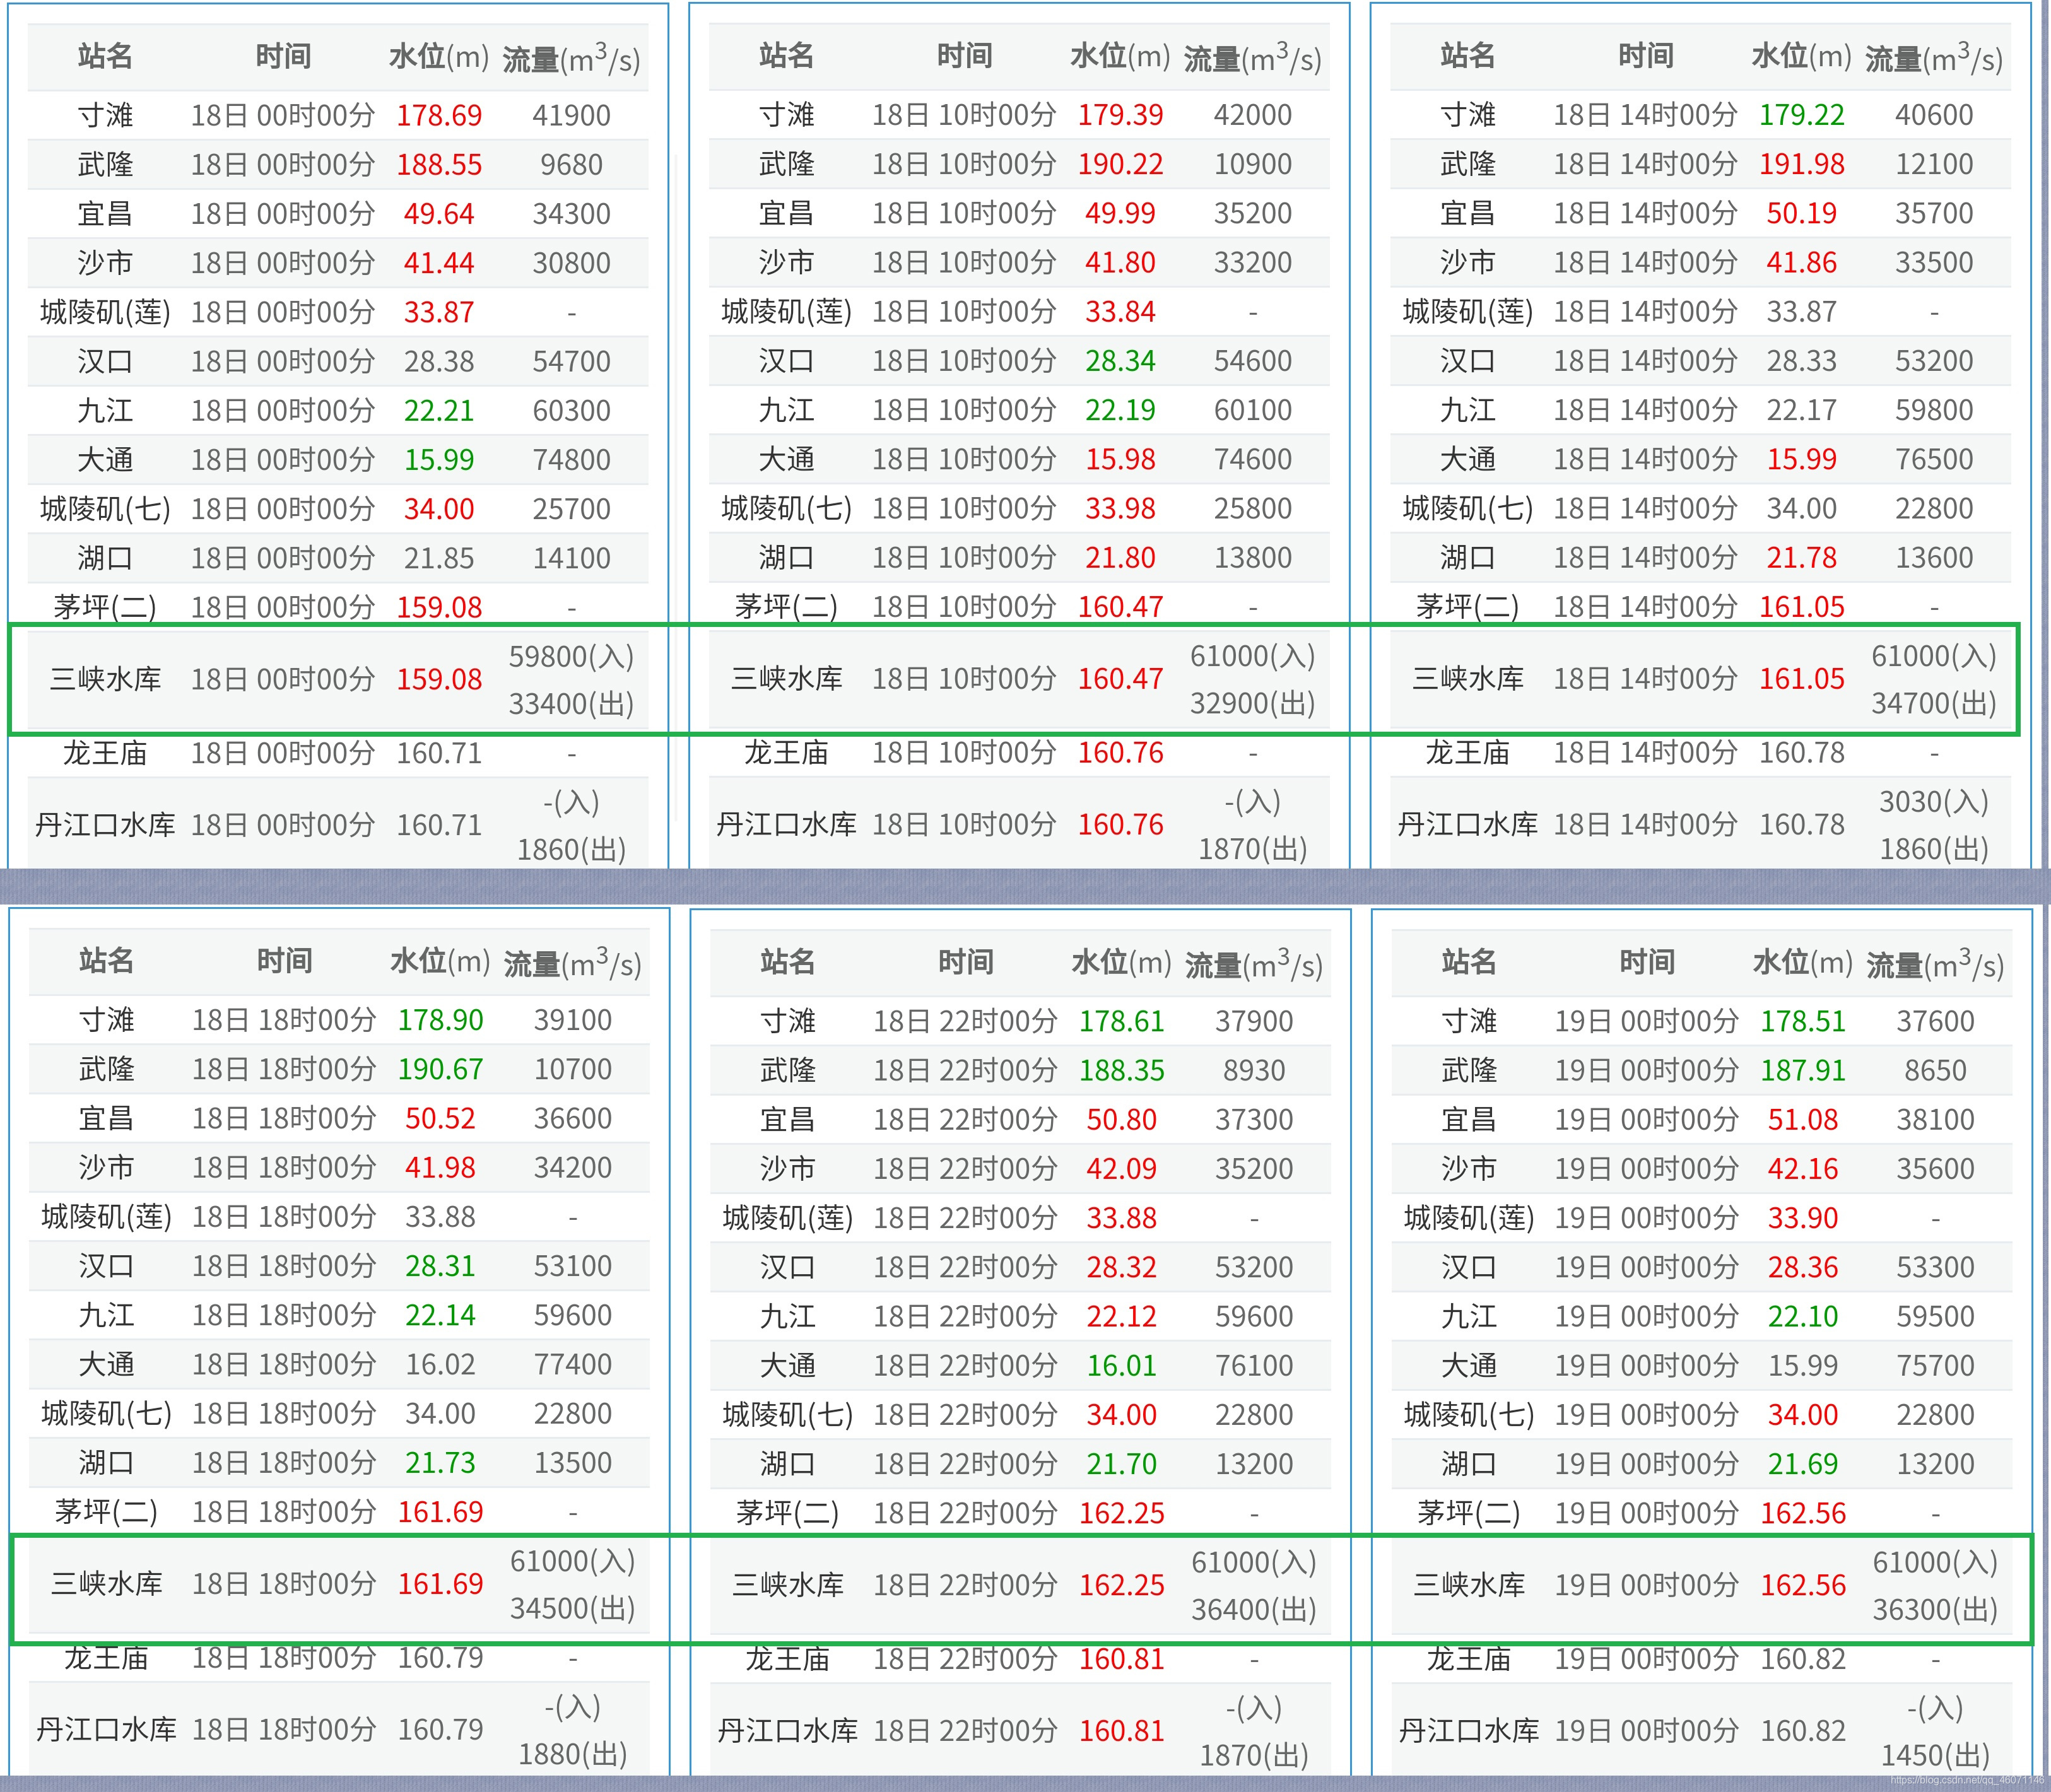Click 汉口 flow value 54600

point(1252,361)
